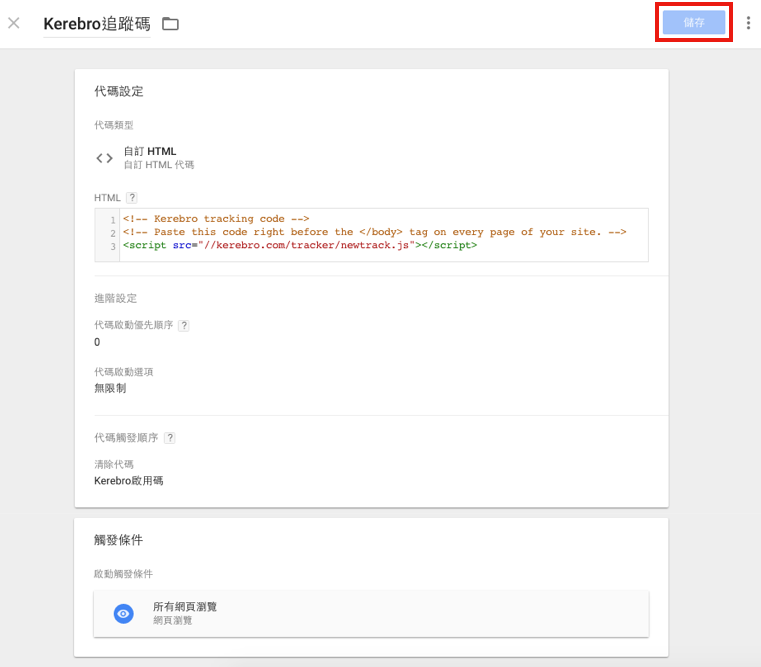Change the 無限制 tag firing option
This screenshot has height=667, width=761.
point(110,388)
